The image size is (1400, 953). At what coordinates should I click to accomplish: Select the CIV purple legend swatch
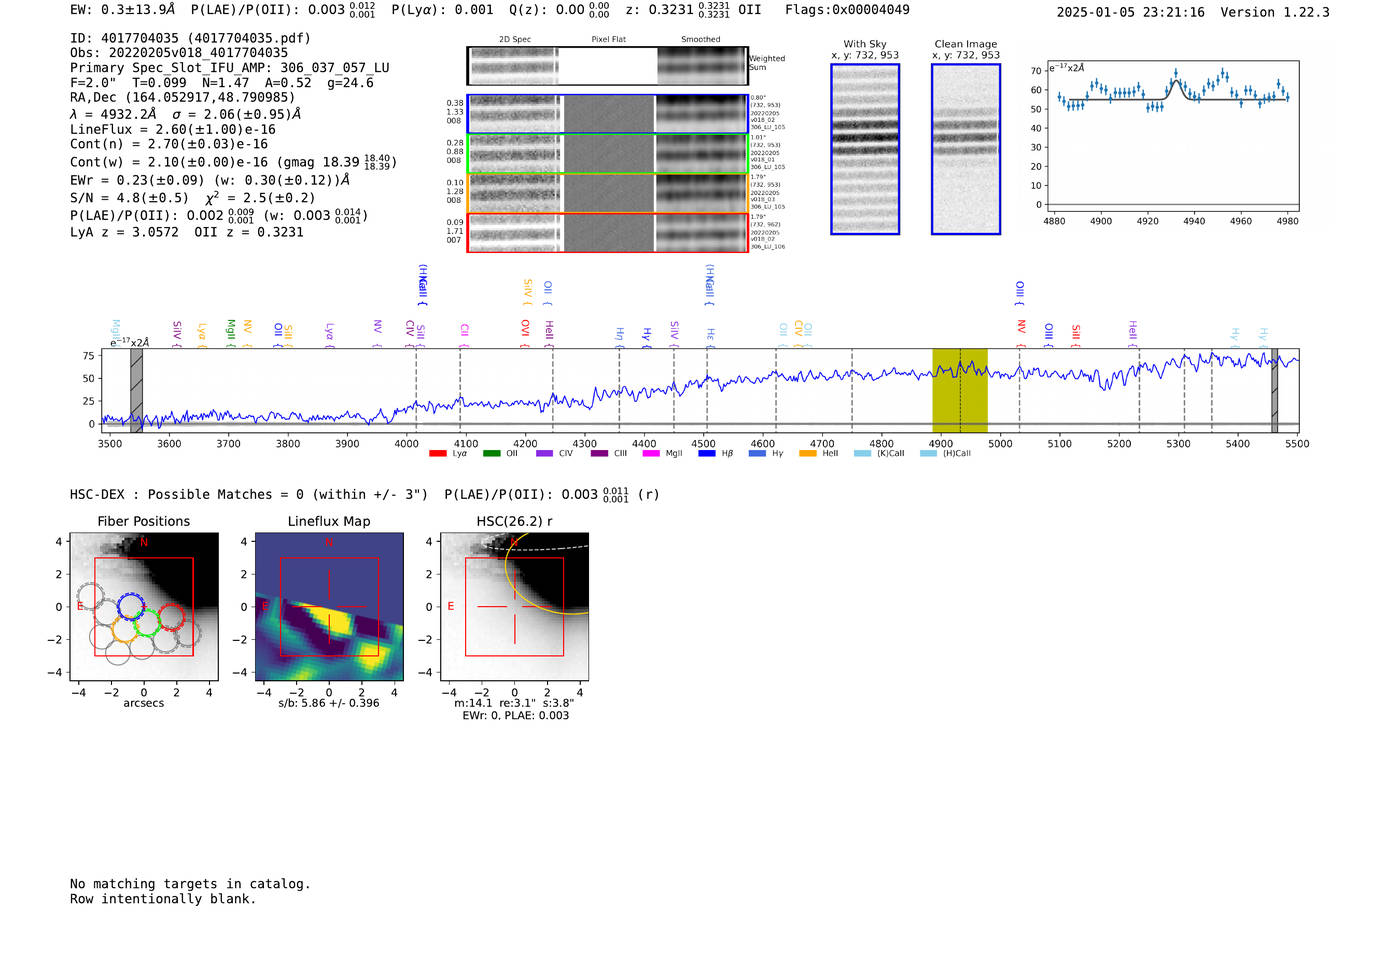click(544, 454)
